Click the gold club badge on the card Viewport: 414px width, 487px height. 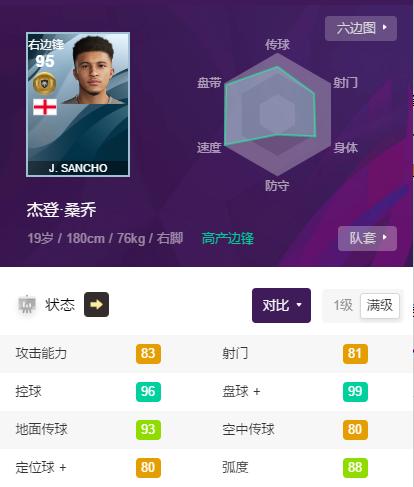point(44,83)
